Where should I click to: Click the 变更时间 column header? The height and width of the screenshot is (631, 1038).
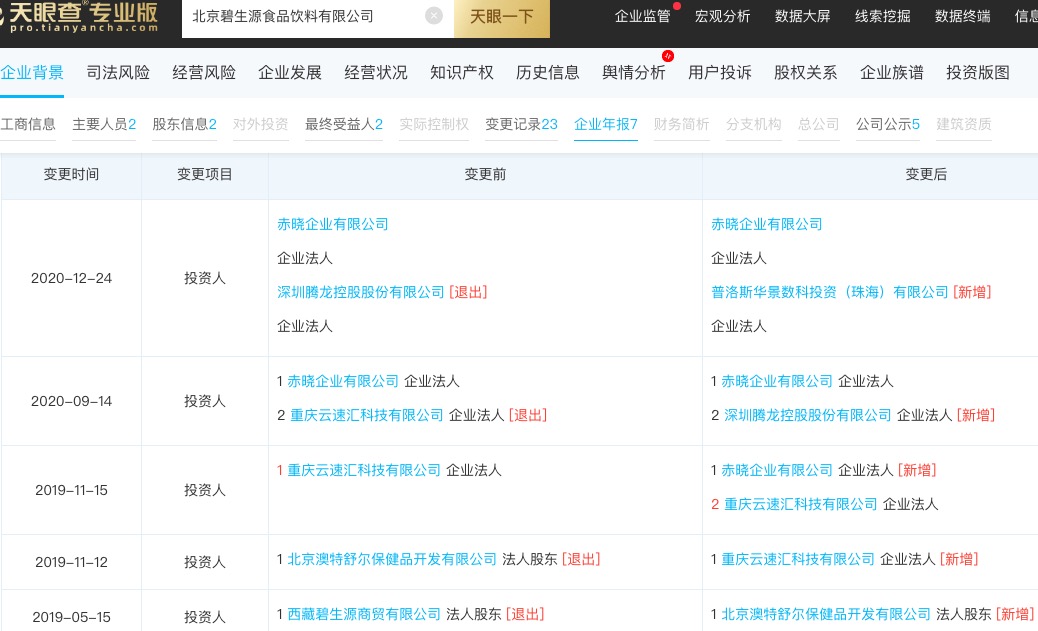point(71,174)
